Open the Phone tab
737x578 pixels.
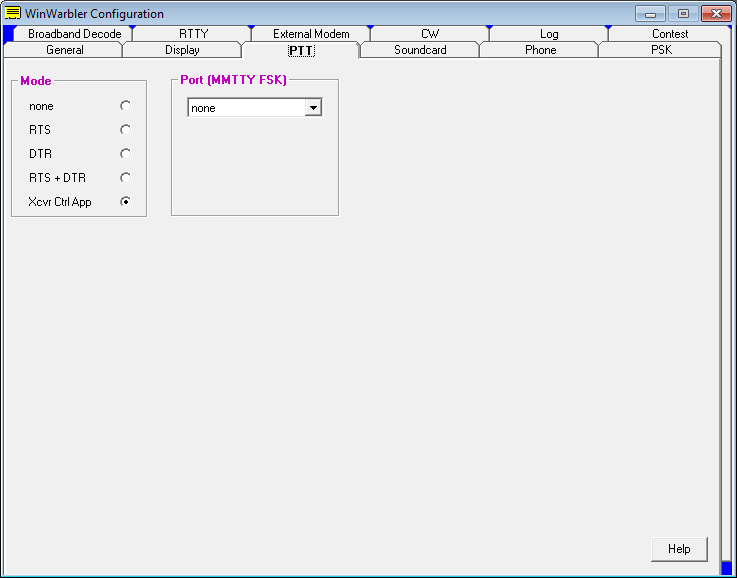[x=541, y=50]
